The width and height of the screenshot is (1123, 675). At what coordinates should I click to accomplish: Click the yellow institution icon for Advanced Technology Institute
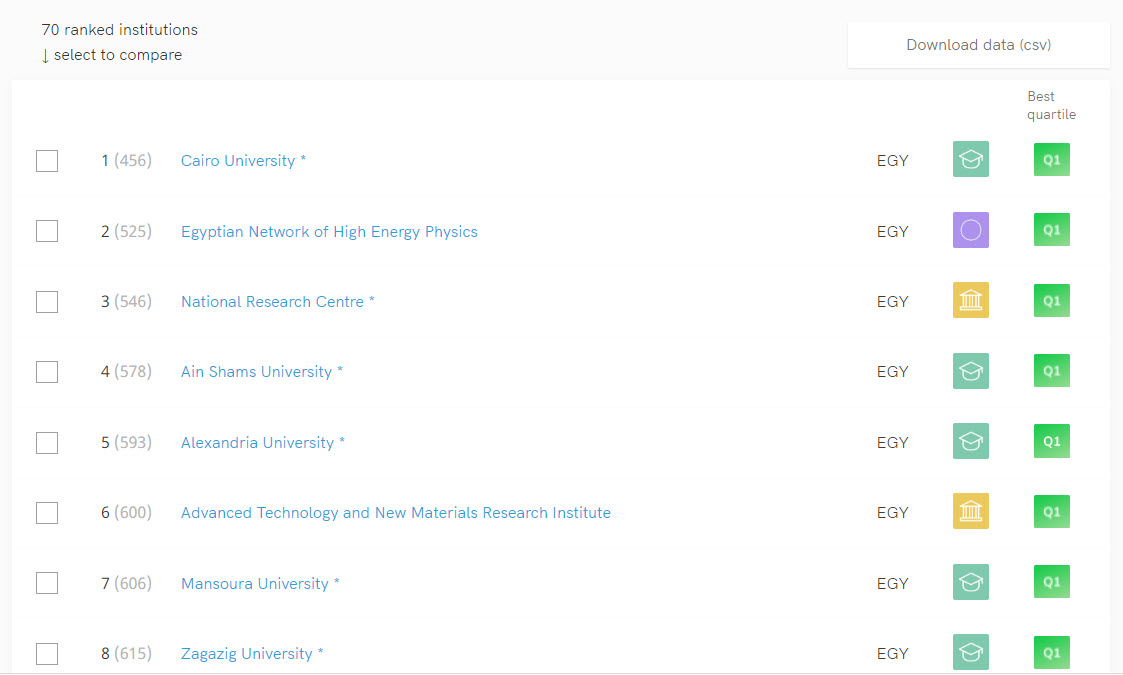tap(970, 512)
